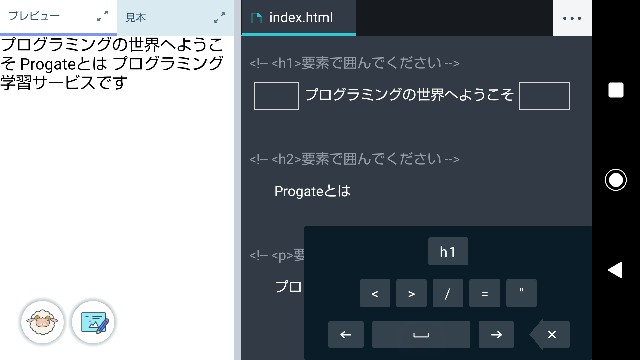The width and height of the screenshot is (640, 360).
Task: Switch to the 見本 tab
Action: coord(176,17)
